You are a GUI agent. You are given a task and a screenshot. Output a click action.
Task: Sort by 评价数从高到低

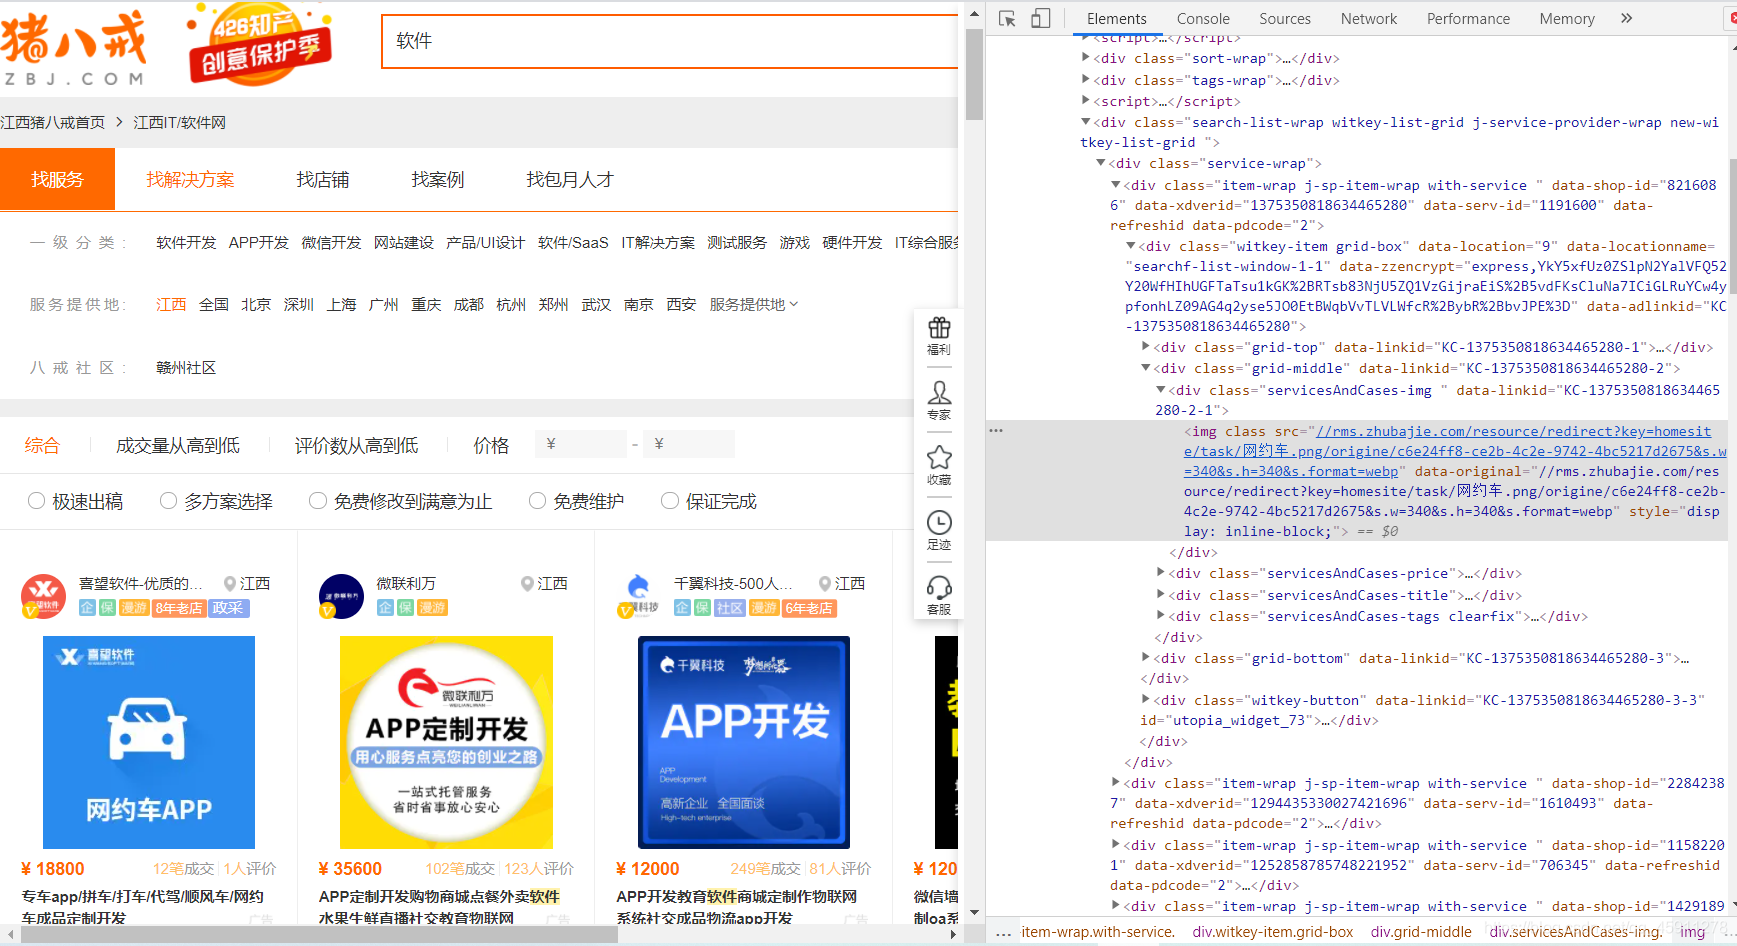pos(357,445)
